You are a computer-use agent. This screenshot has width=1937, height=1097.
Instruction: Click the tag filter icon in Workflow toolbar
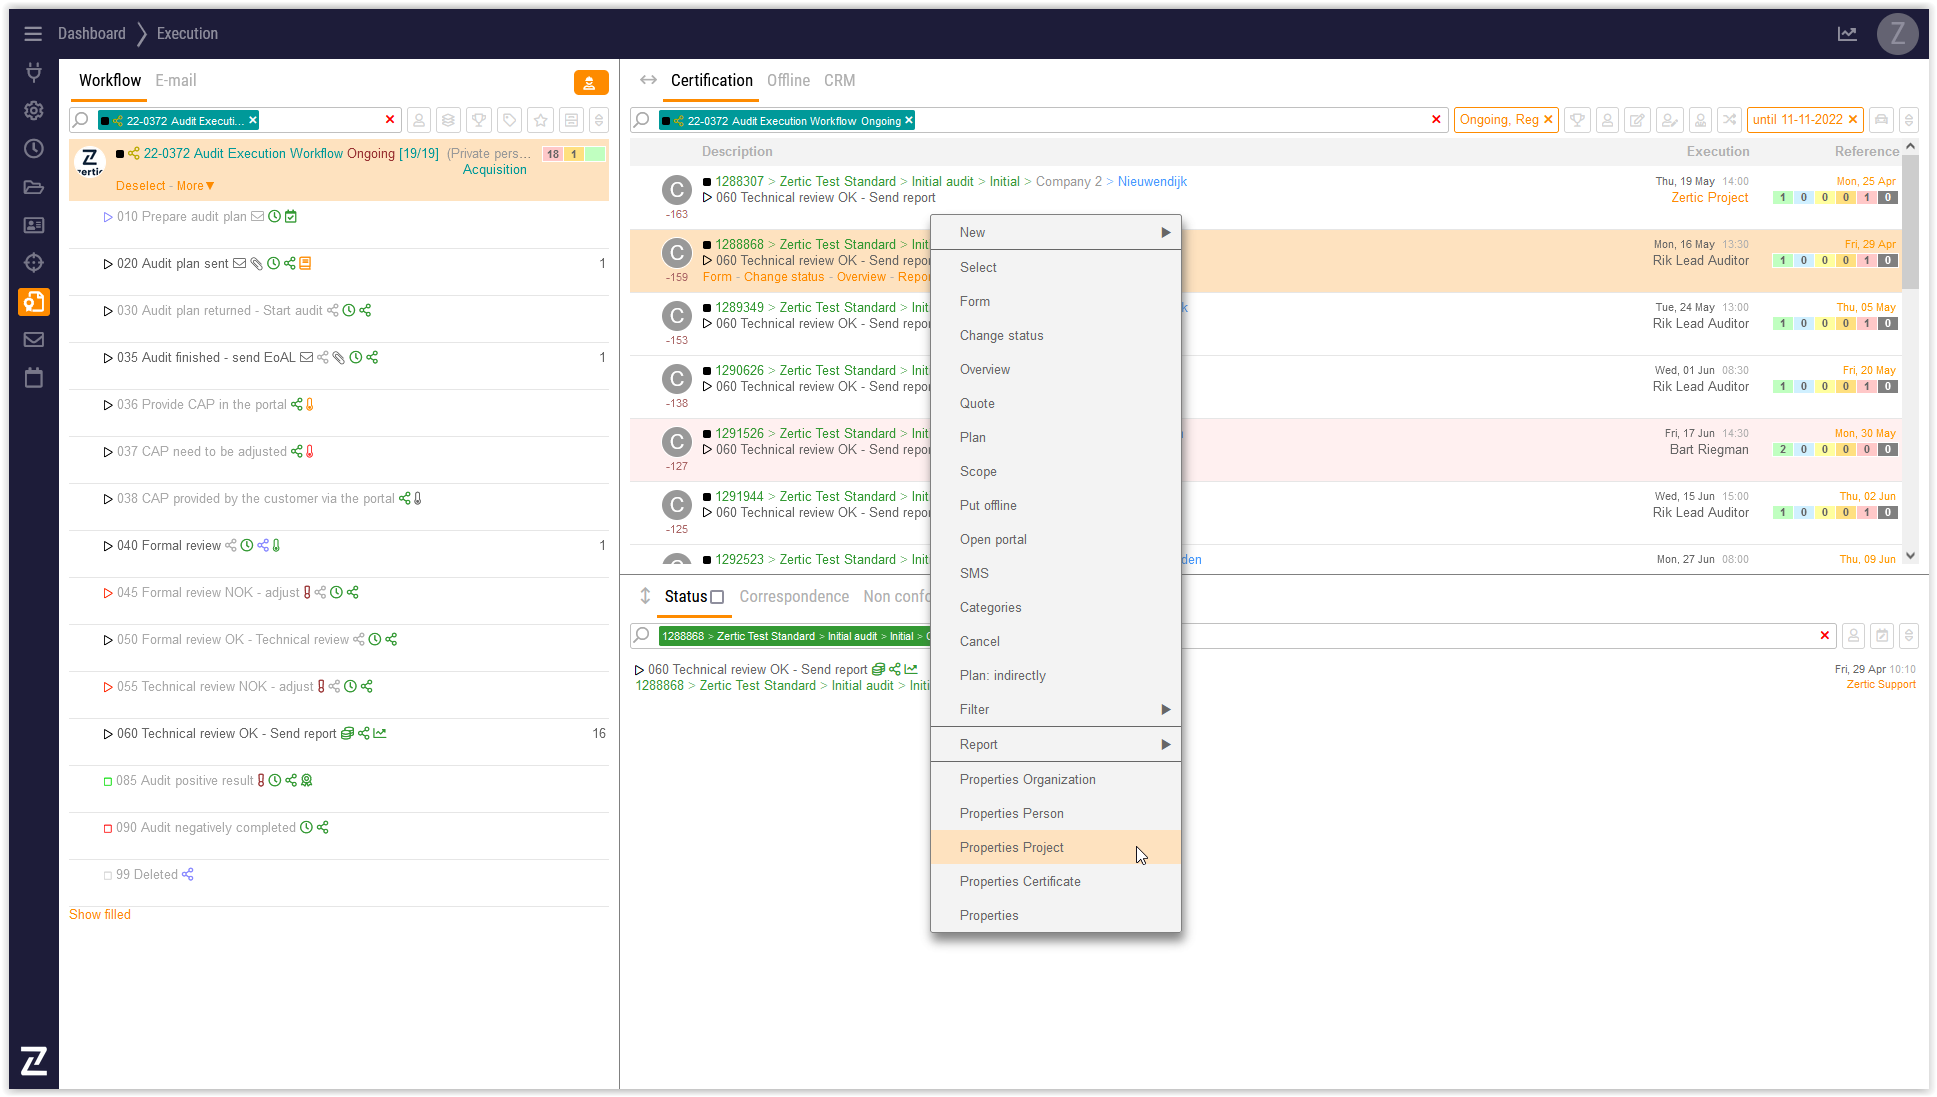pyautogui.click(x=510, y=120)
